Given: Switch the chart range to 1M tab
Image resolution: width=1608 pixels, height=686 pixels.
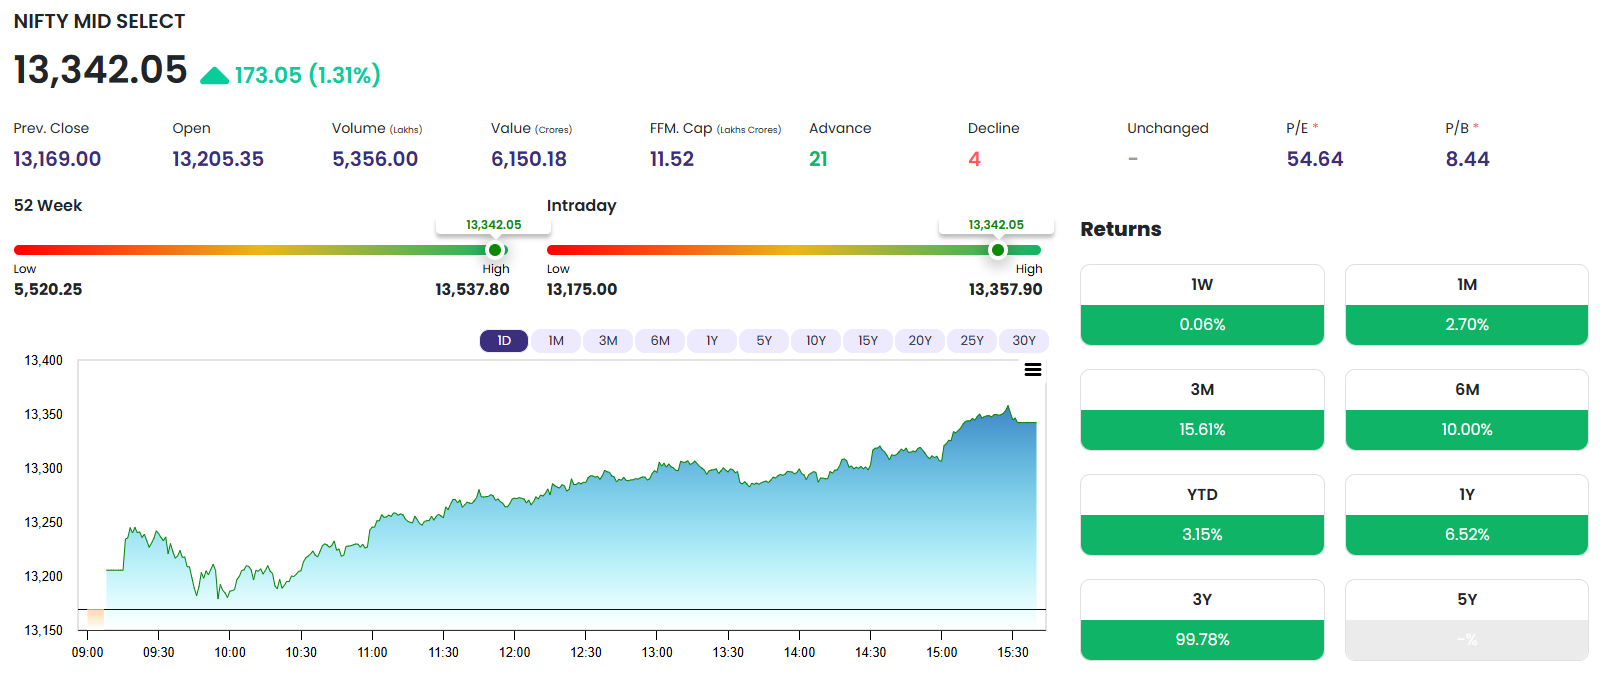Looking at the screenshot, I should tap(556, 341).
